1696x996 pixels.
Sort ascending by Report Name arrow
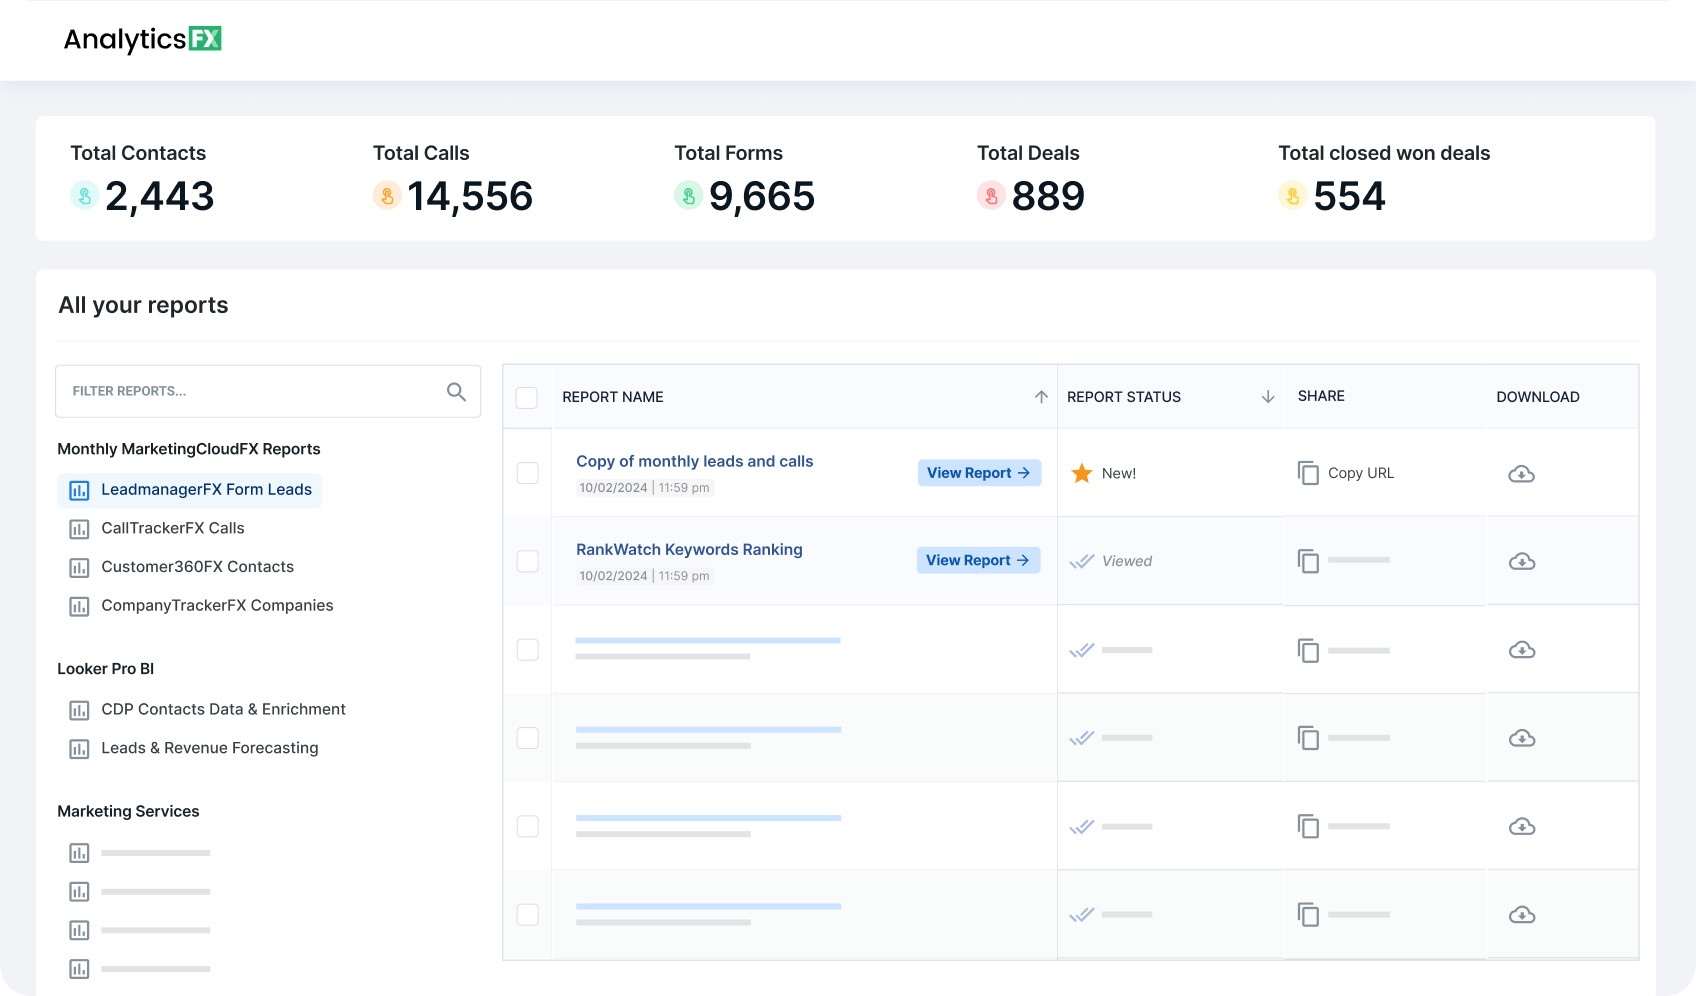(1041, 397)
